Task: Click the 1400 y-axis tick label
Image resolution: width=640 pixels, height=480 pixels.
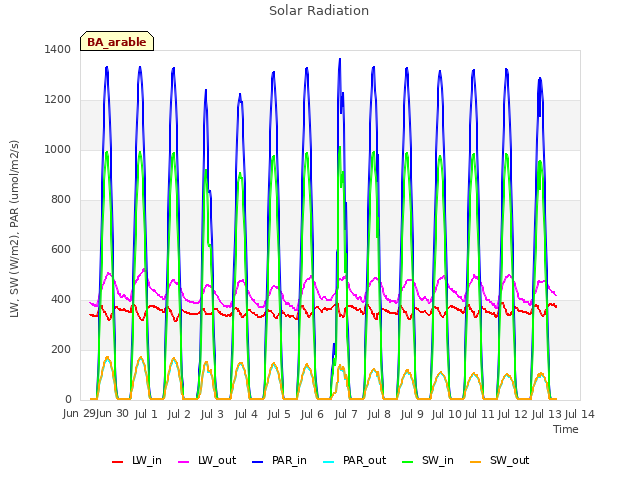Action: 58,49
